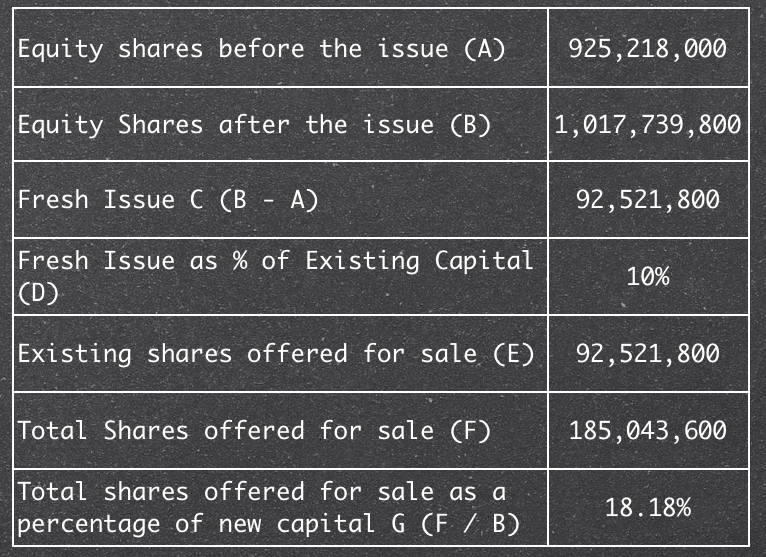766x557 pixels.
Task: Click the '(E)' marker after 'offered for sale'
Action: pyautogui.click(x=514, y=354)
